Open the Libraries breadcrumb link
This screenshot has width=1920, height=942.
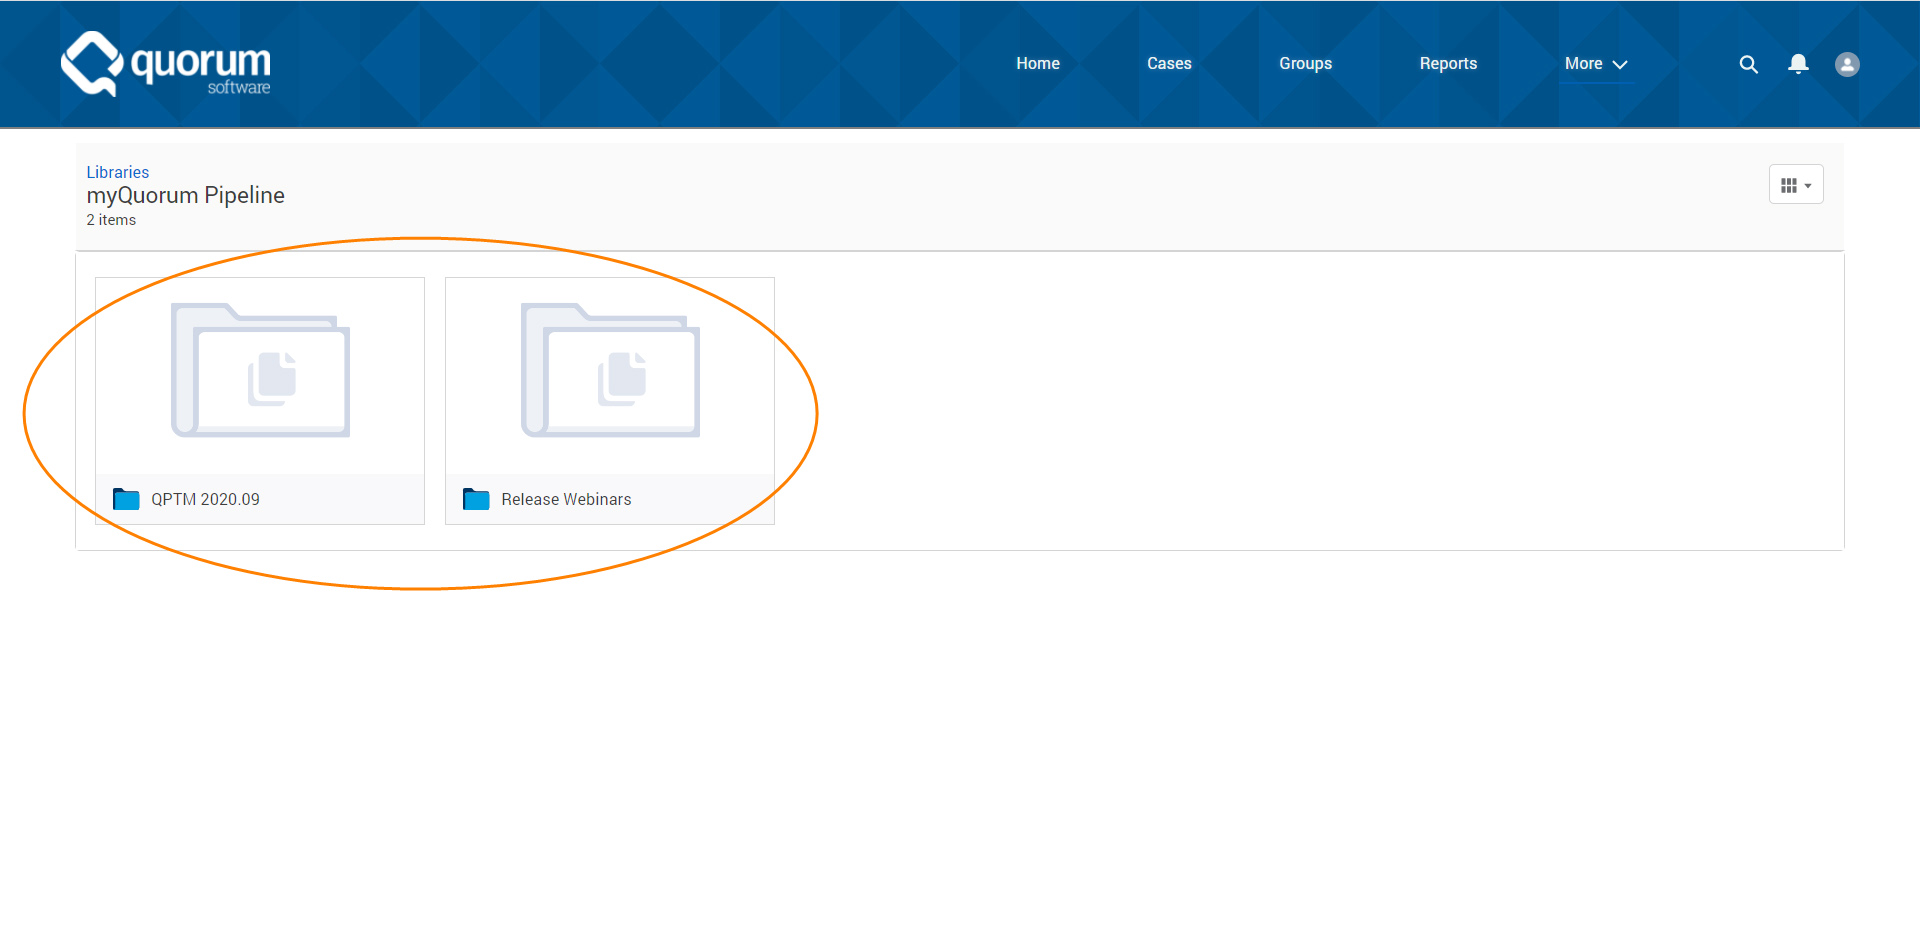click(x=117, y=172)
